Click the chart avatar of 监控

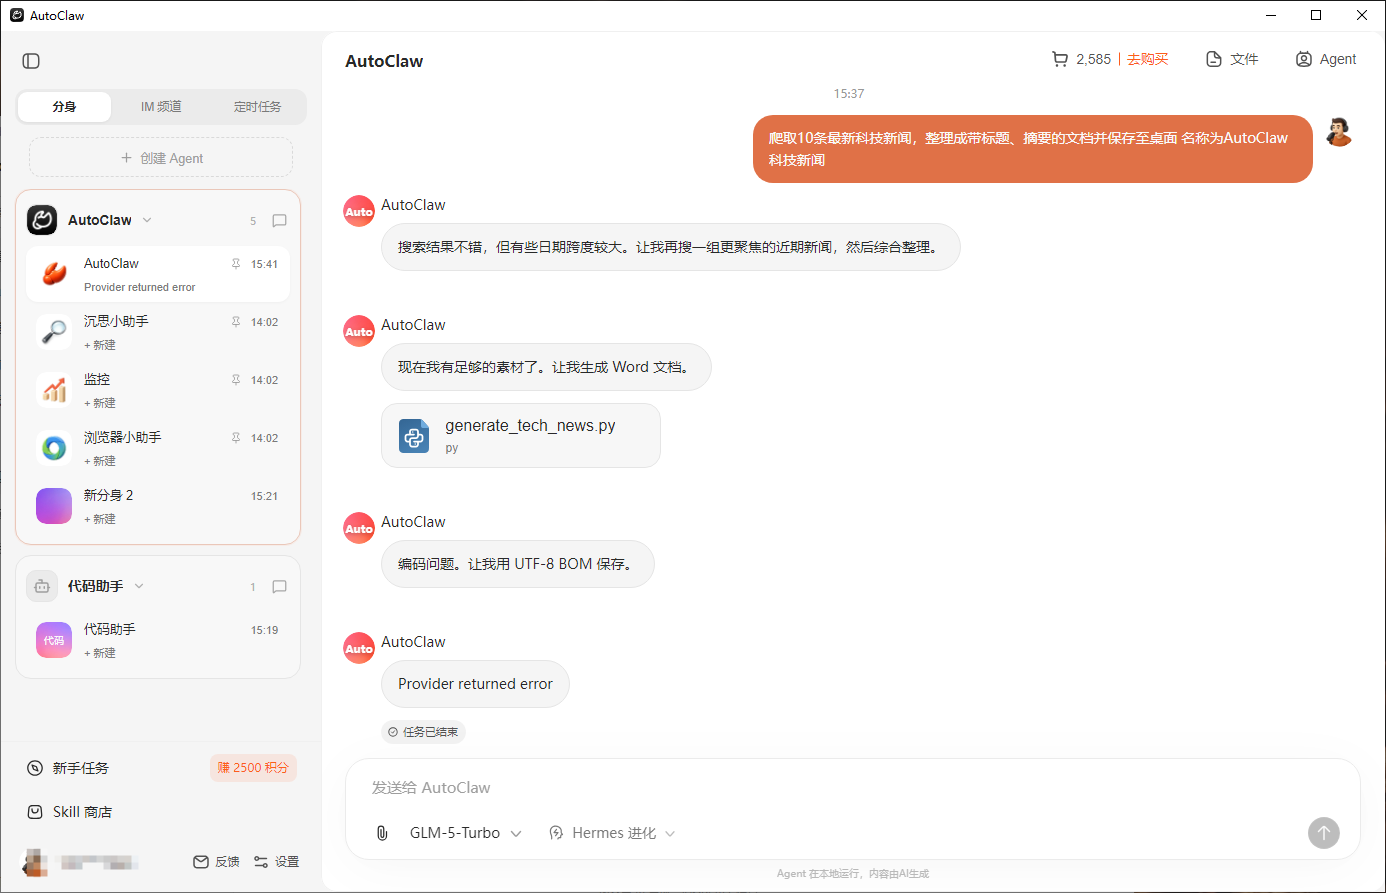pos(54,390)
